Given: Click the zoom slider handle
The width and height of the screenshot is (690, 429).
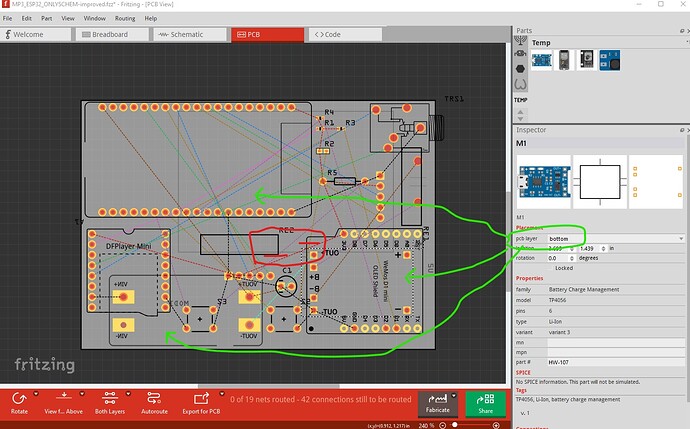Looking at the screenshot, I should point(455,425).
